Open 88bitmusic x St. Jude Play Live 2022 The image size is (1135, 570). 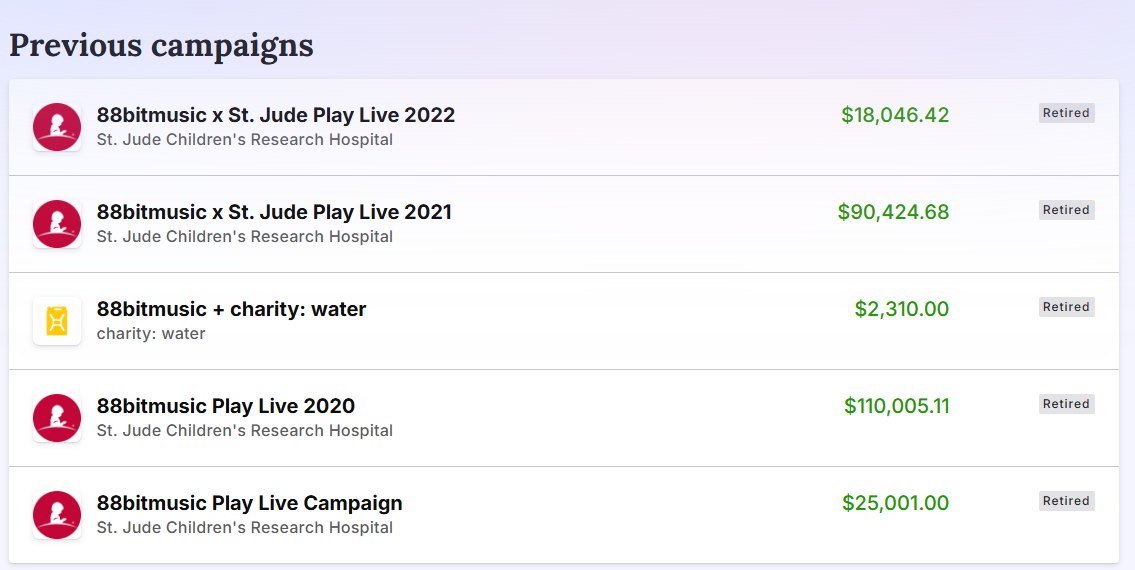click(275, 115)
